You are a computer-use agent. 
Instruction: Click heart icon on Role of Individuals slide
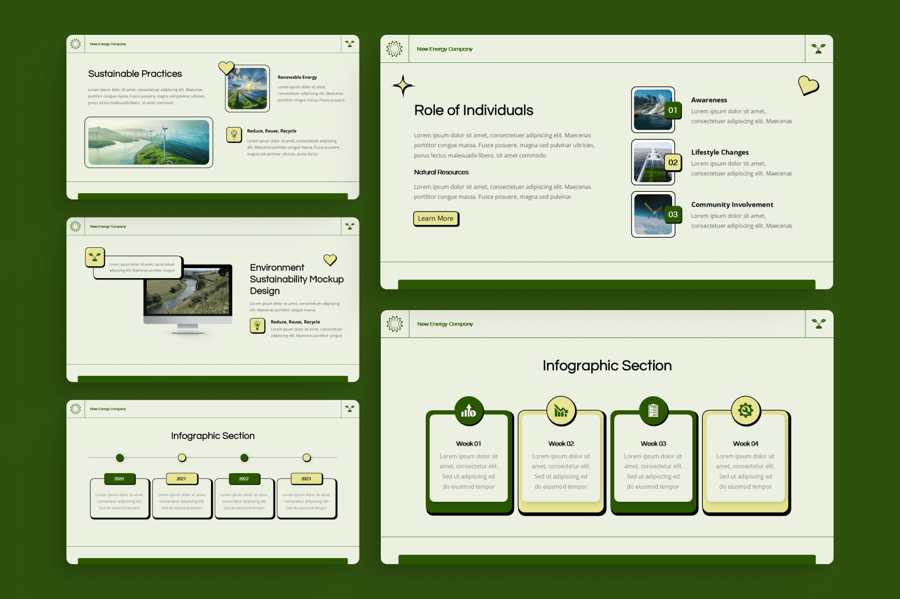pos(808,86)
